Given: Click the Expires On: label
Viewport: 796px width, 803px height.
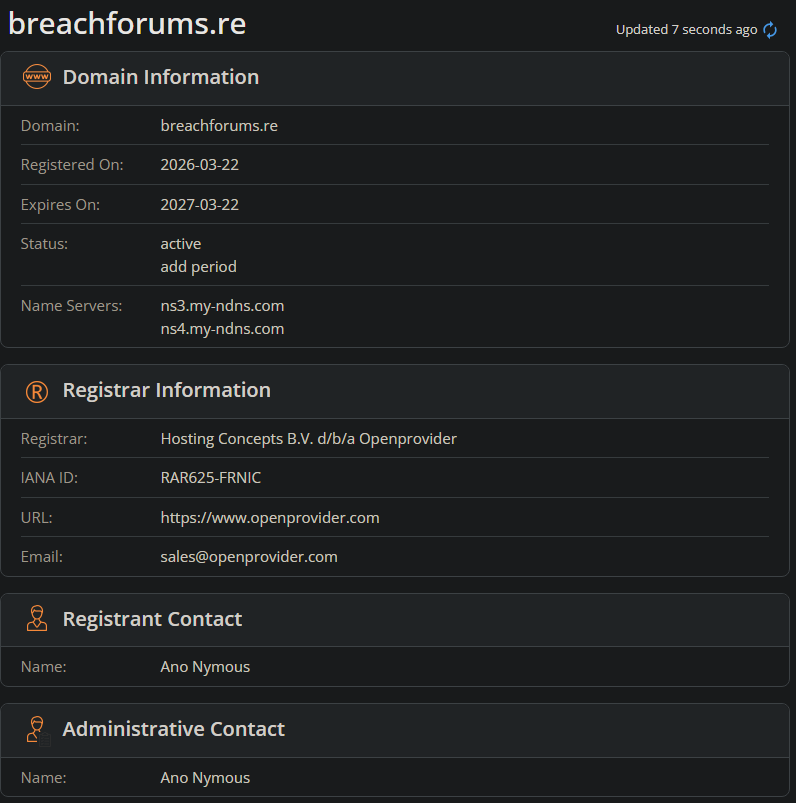Looking at the screenshot, I should [60, 205].
